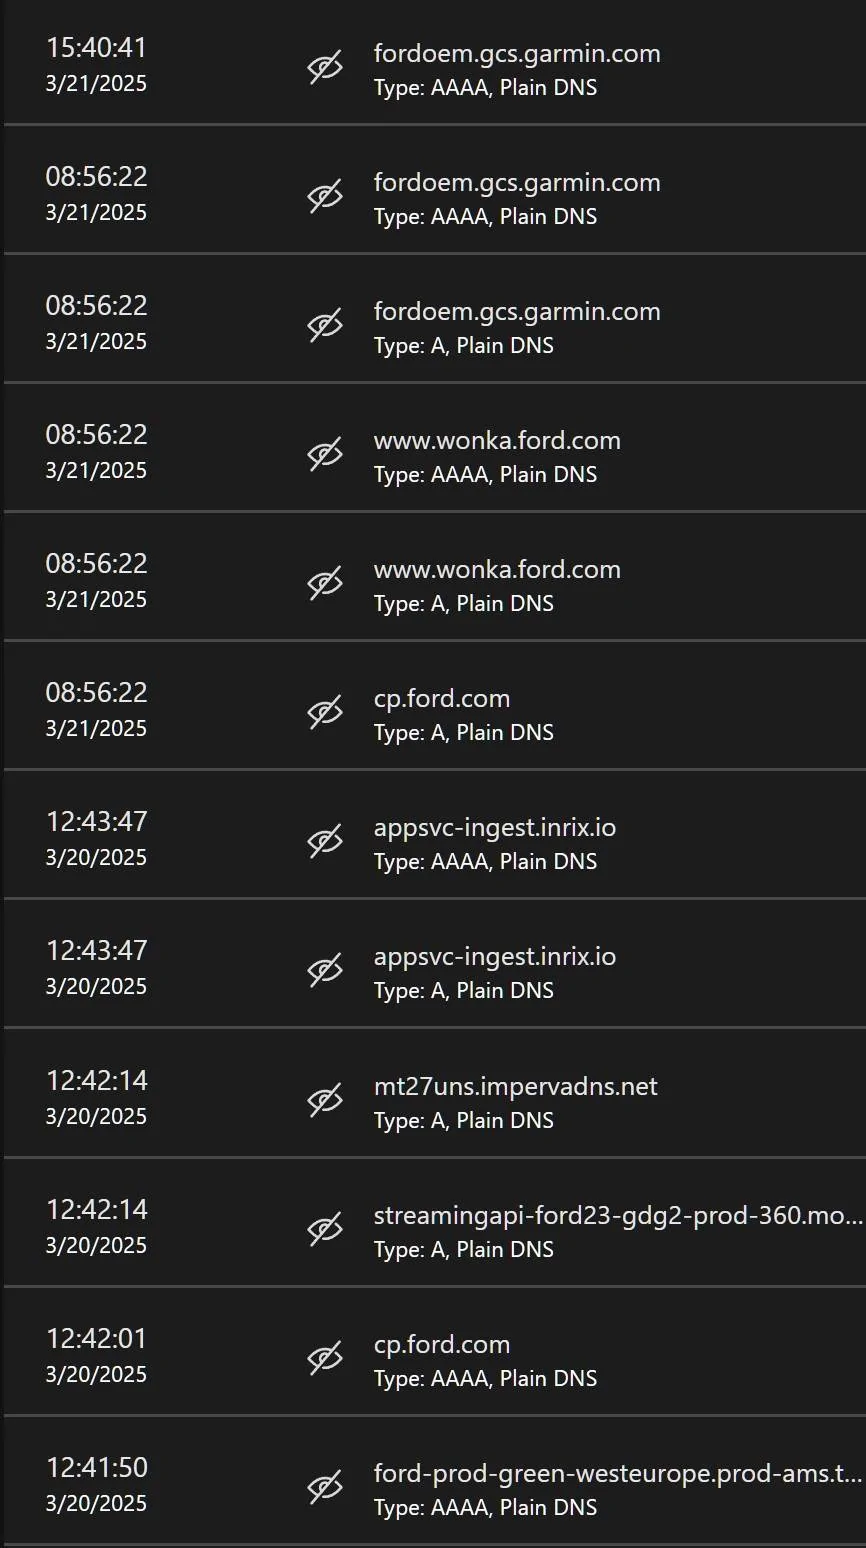This screenshot has width=866, height=1548.
Task: Select the ford-prod-green-westeurope.prod-ams domain name
Action: tap(617, 1473)
